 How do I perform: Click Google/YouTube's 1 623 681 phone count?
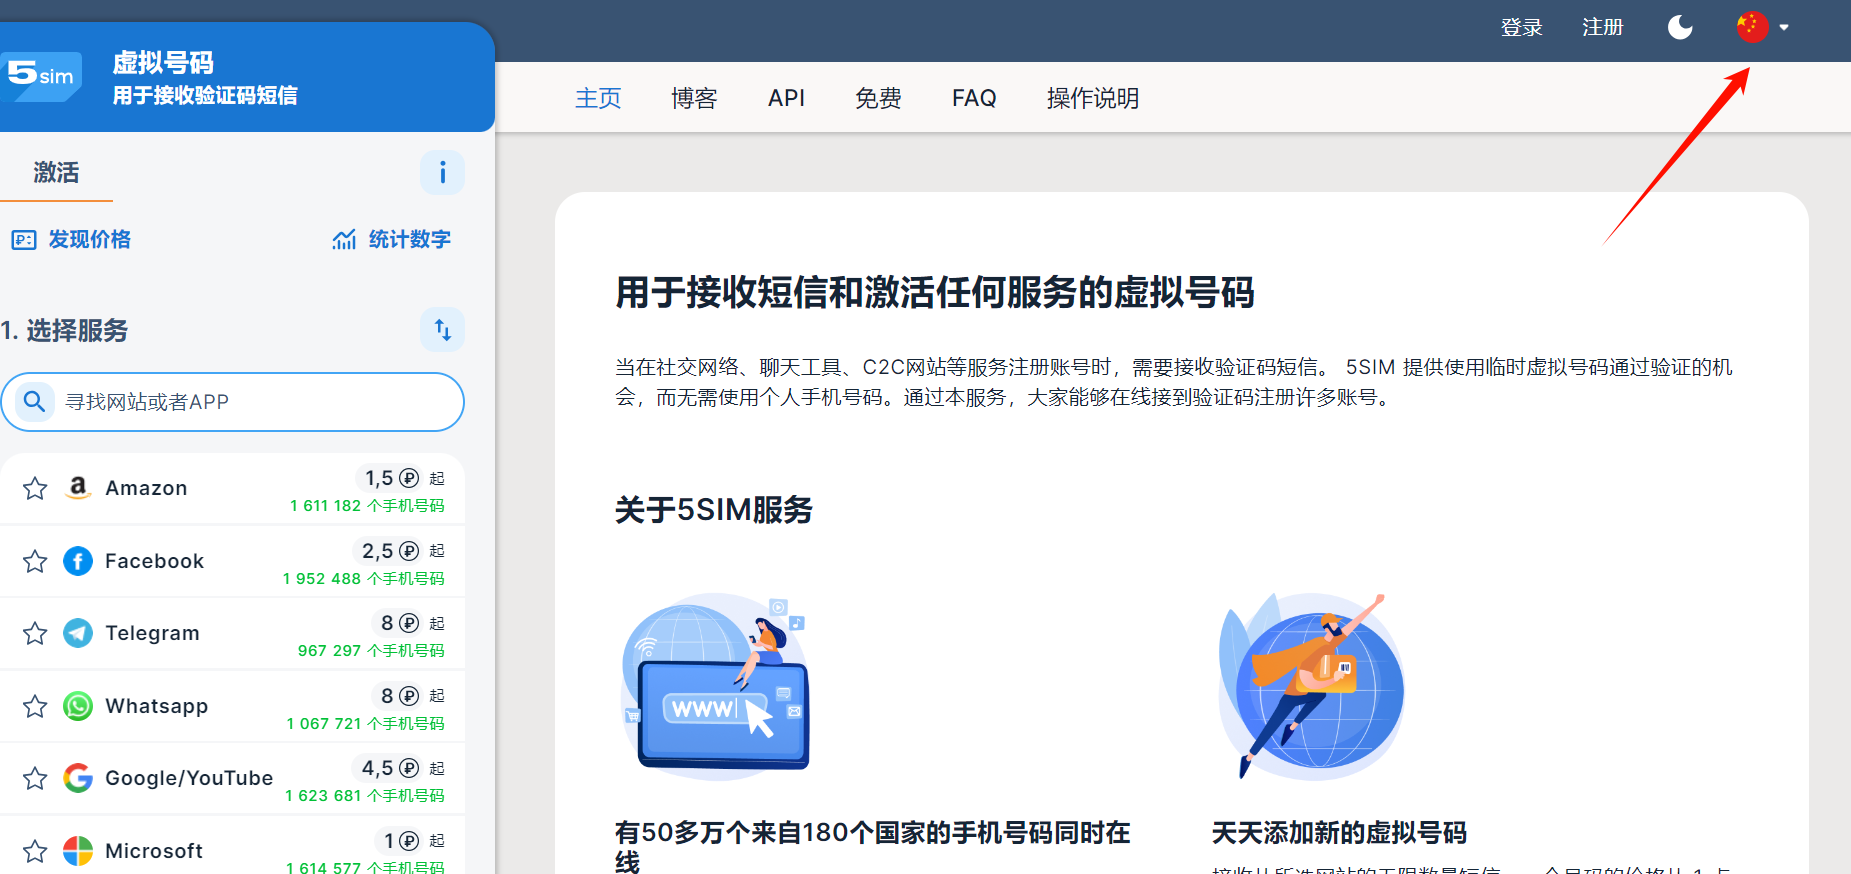365,796
